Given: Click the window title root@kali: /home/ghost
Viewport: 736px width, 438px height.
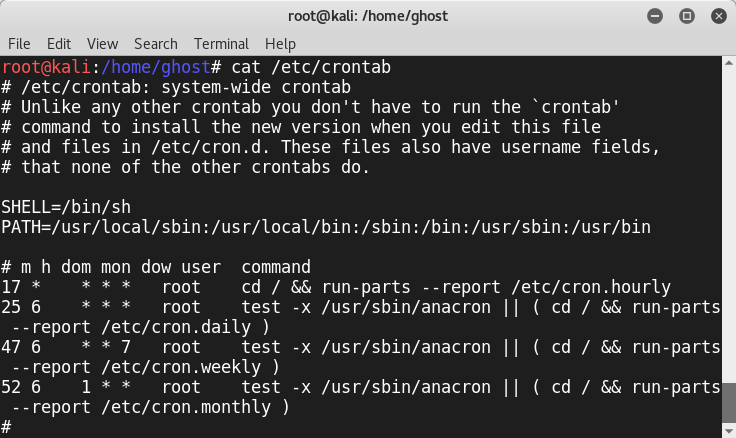Looking at the screenshot, I should point(368,16).
